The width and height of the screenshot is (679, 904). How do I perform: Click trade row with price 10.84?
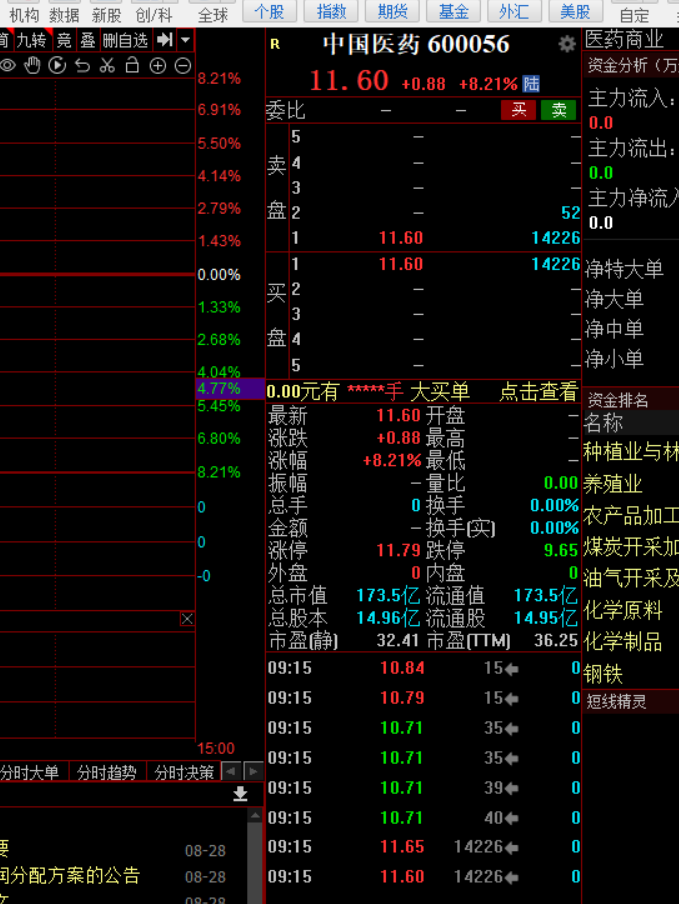423,668
